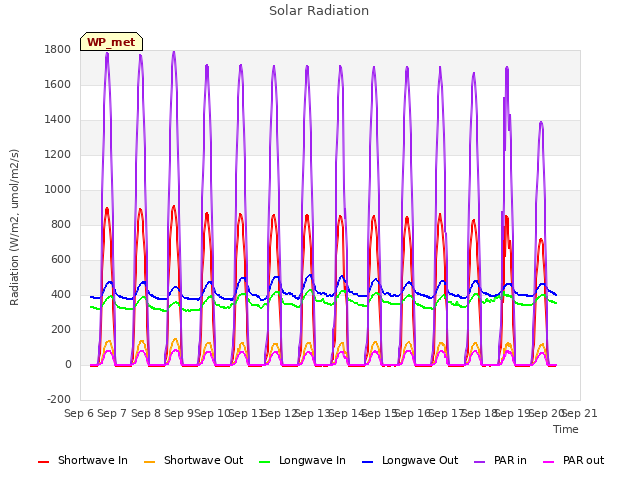Click the 1200 y-axis tick label
This screenshot has width=640, height=480.
pos(58,155)
